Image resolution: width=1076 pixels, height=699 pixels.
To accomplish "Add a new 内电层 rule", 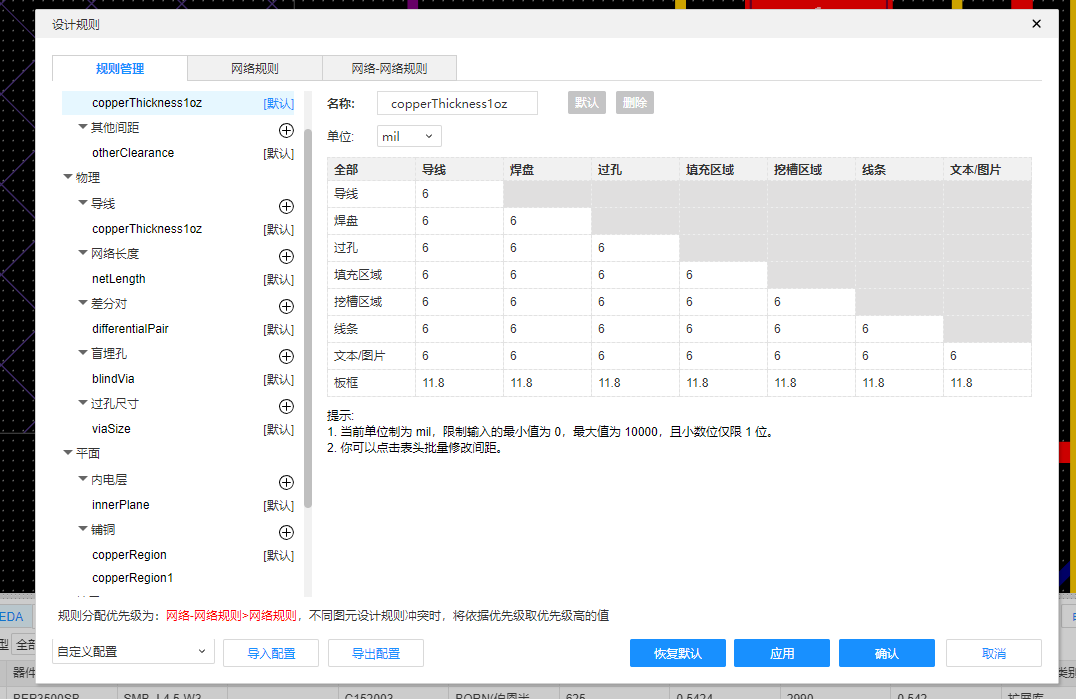I will click(x=286, y=482).
